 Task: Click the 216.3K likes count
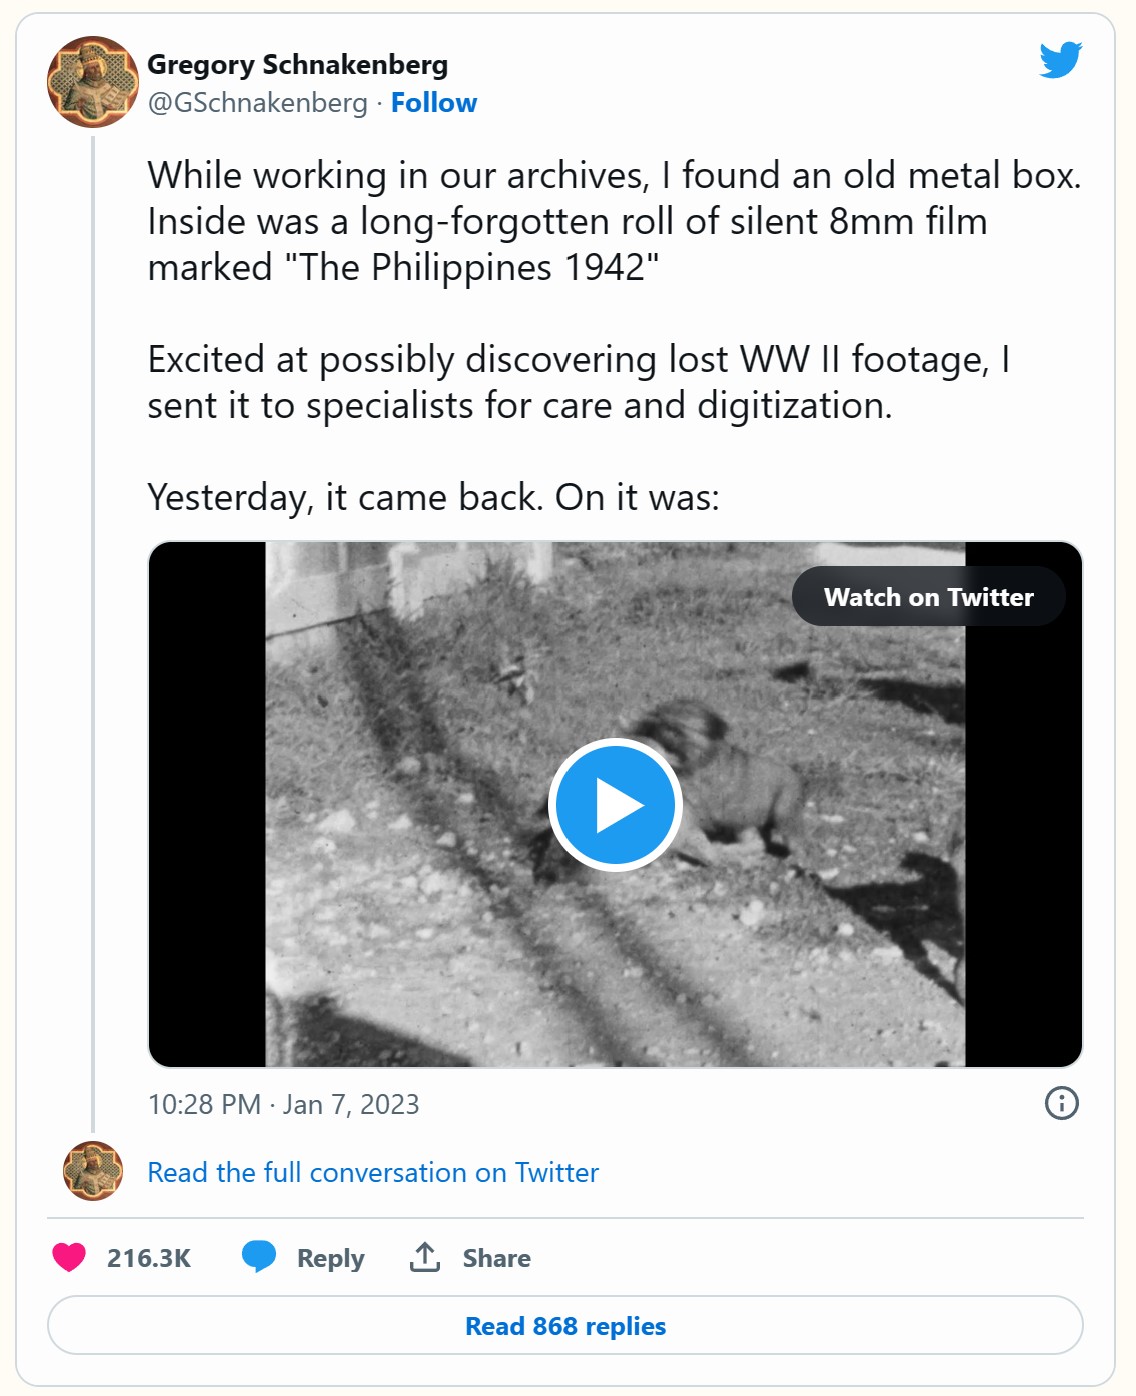pos(148,1258)
